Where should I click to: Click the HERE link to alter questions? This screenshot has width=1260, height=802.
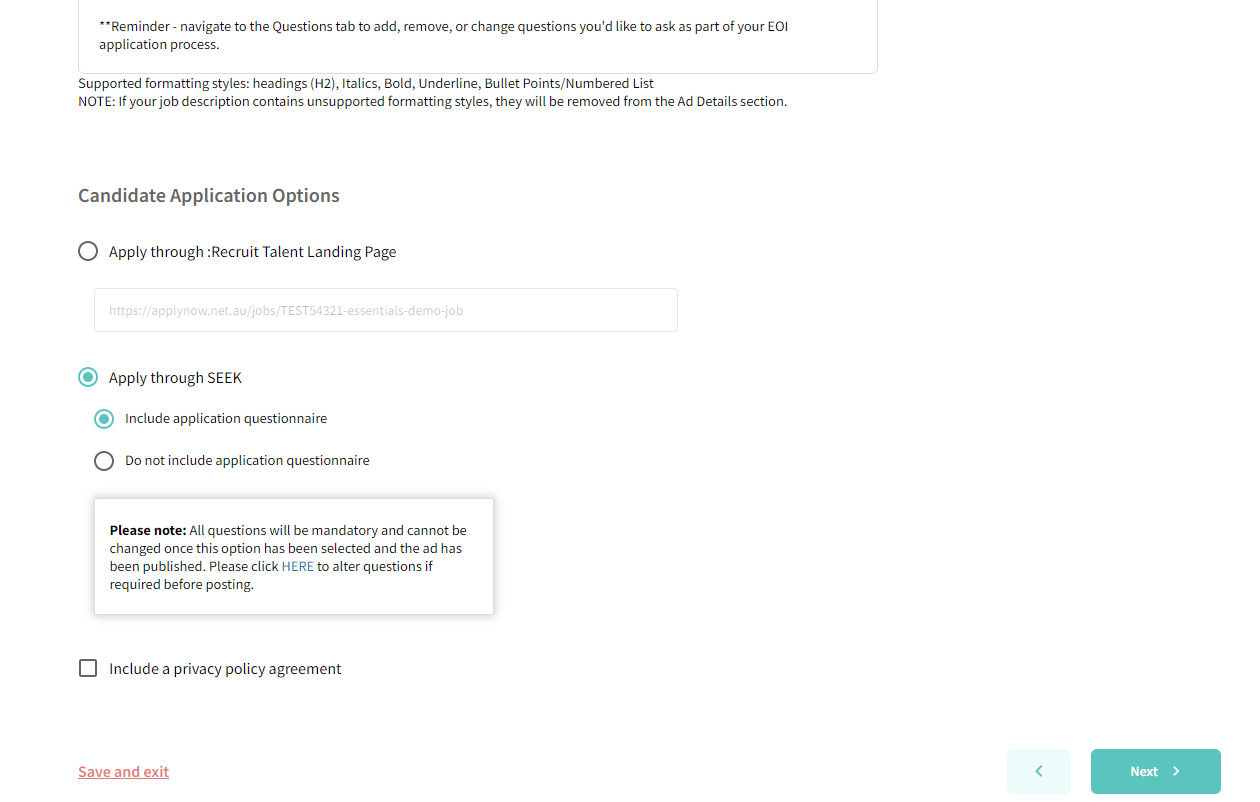point(297,566)
